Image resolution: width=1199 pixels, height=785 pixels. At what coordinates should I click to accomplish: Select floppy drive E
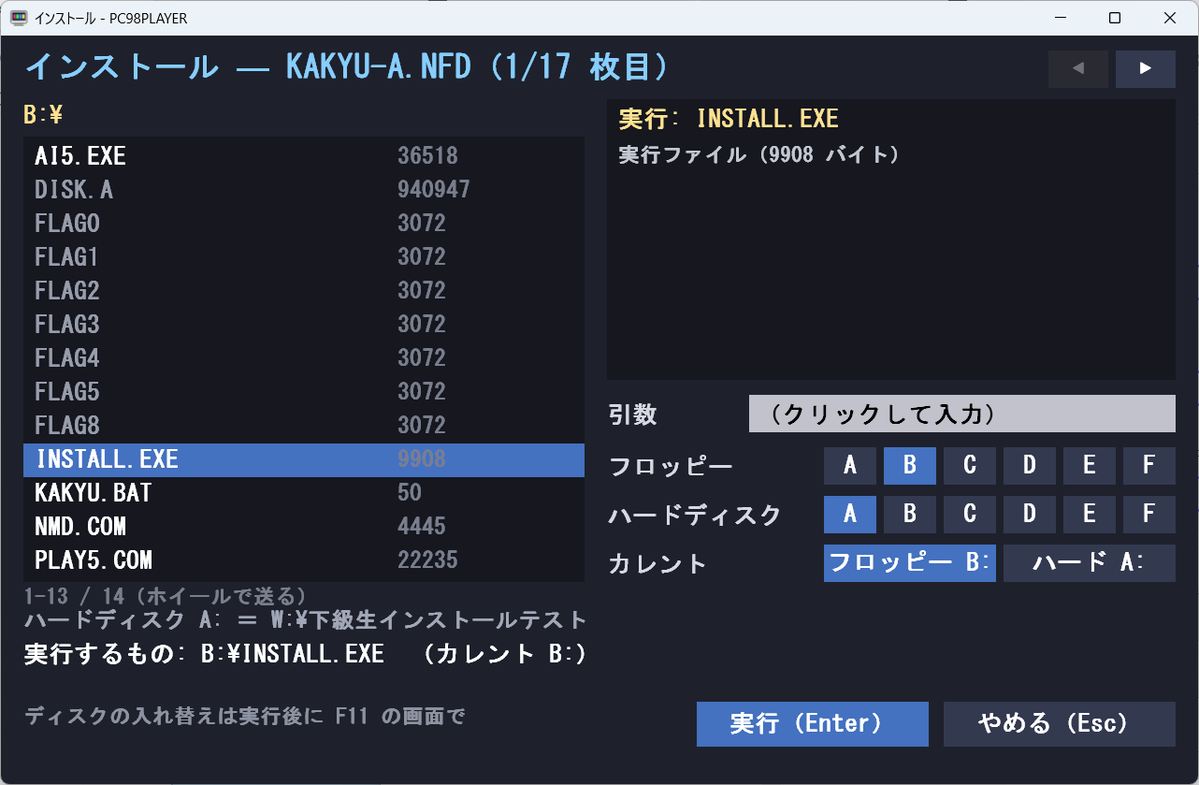pyautogui.click(x=1089, y=465)
